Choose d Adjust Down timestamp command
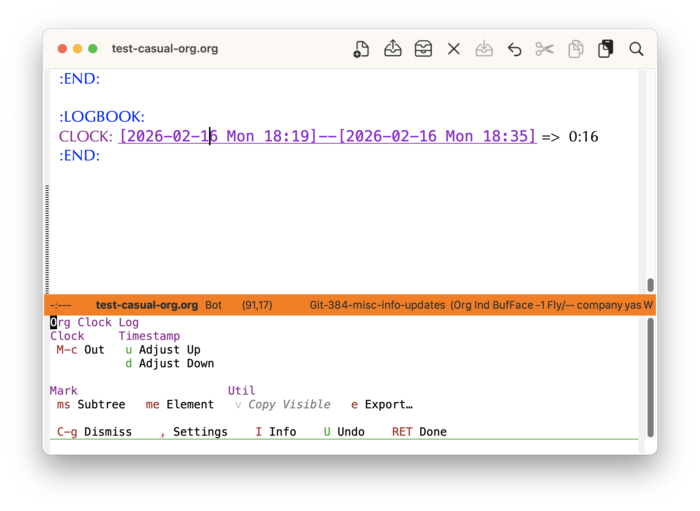This screenshot has height=511, width=700. (170, 364)
